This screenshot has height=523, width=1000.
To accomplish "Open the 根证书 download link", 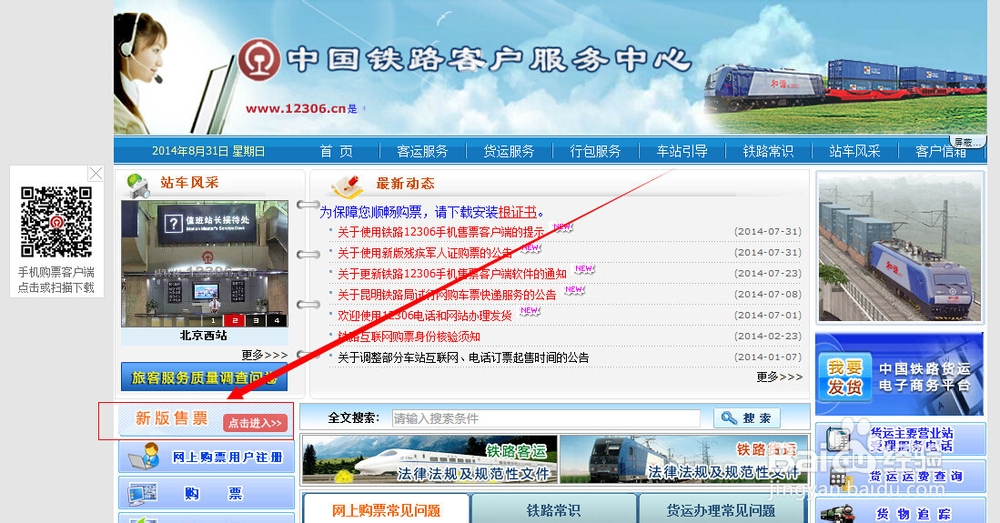I will 517,212.
